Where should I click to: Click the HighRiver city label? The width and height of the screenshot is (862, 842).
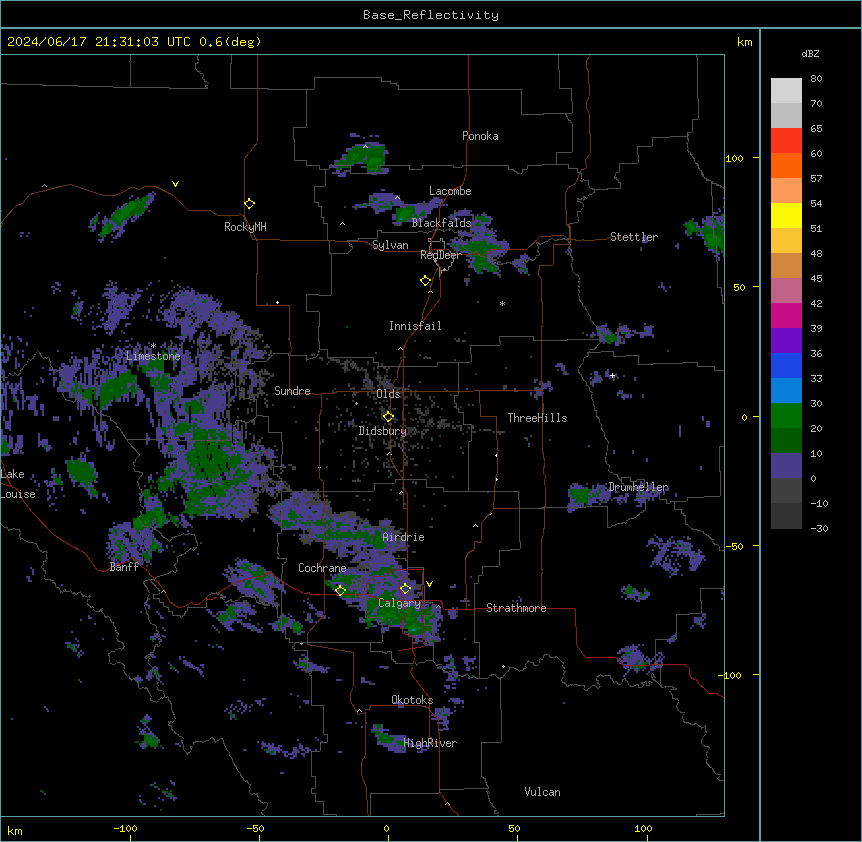click(430, 743)
